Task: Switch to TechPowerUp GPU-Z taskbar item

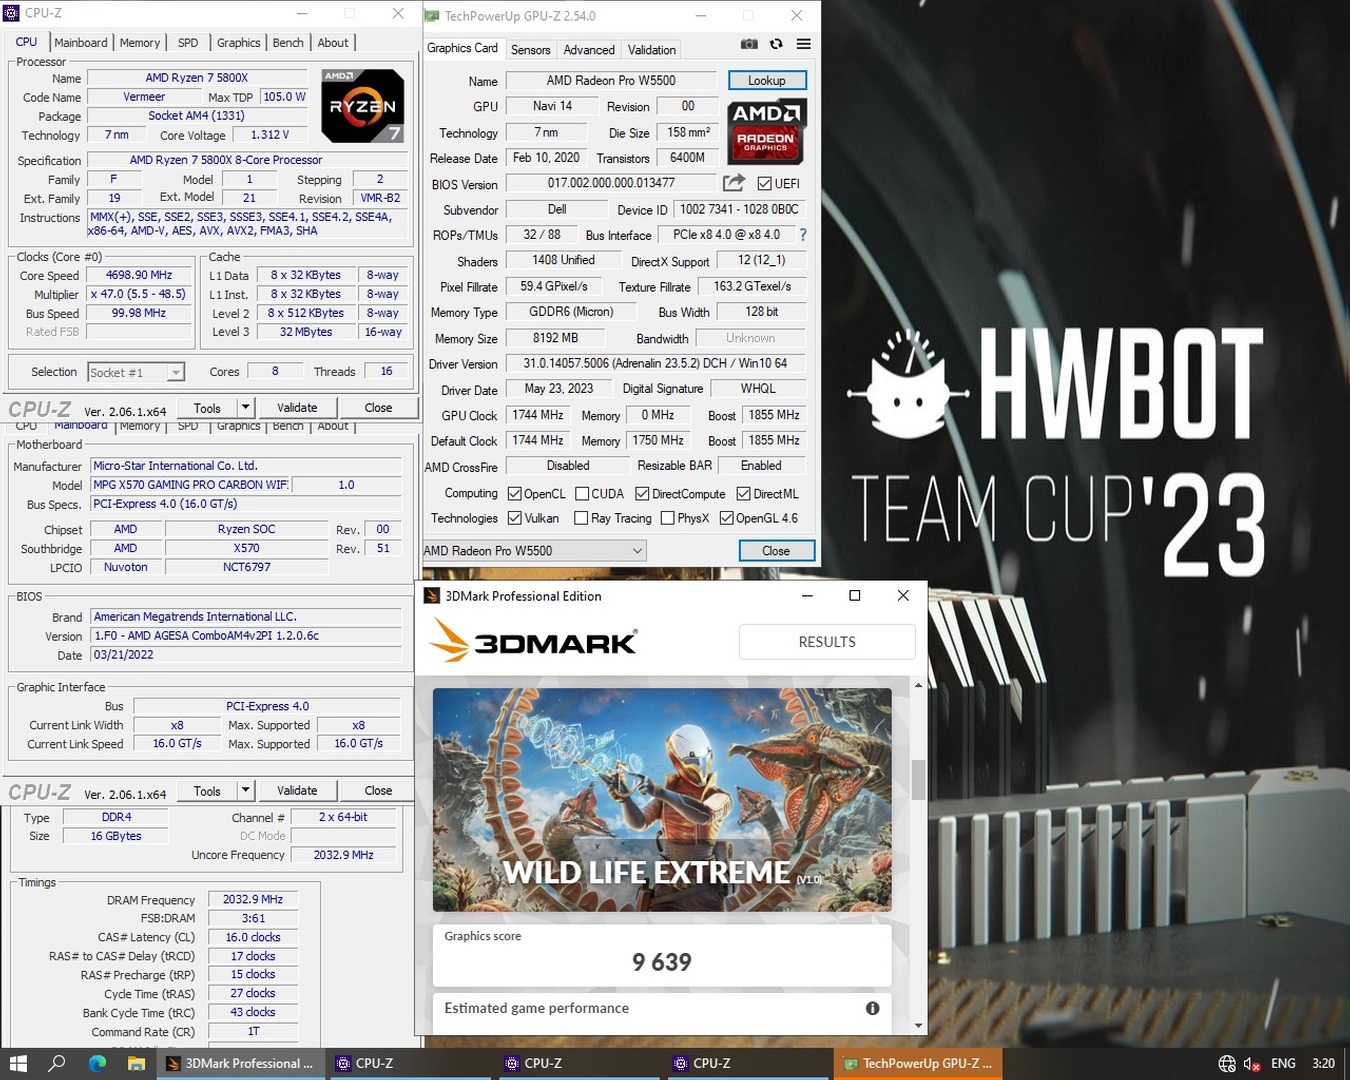Action: point(918,1063)
